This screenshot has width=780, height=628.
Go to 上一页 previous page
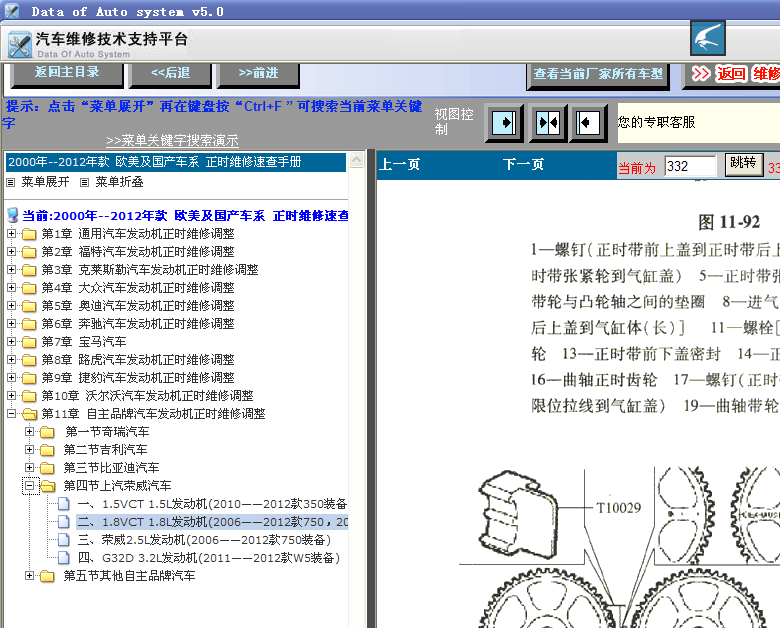(399, 164)
